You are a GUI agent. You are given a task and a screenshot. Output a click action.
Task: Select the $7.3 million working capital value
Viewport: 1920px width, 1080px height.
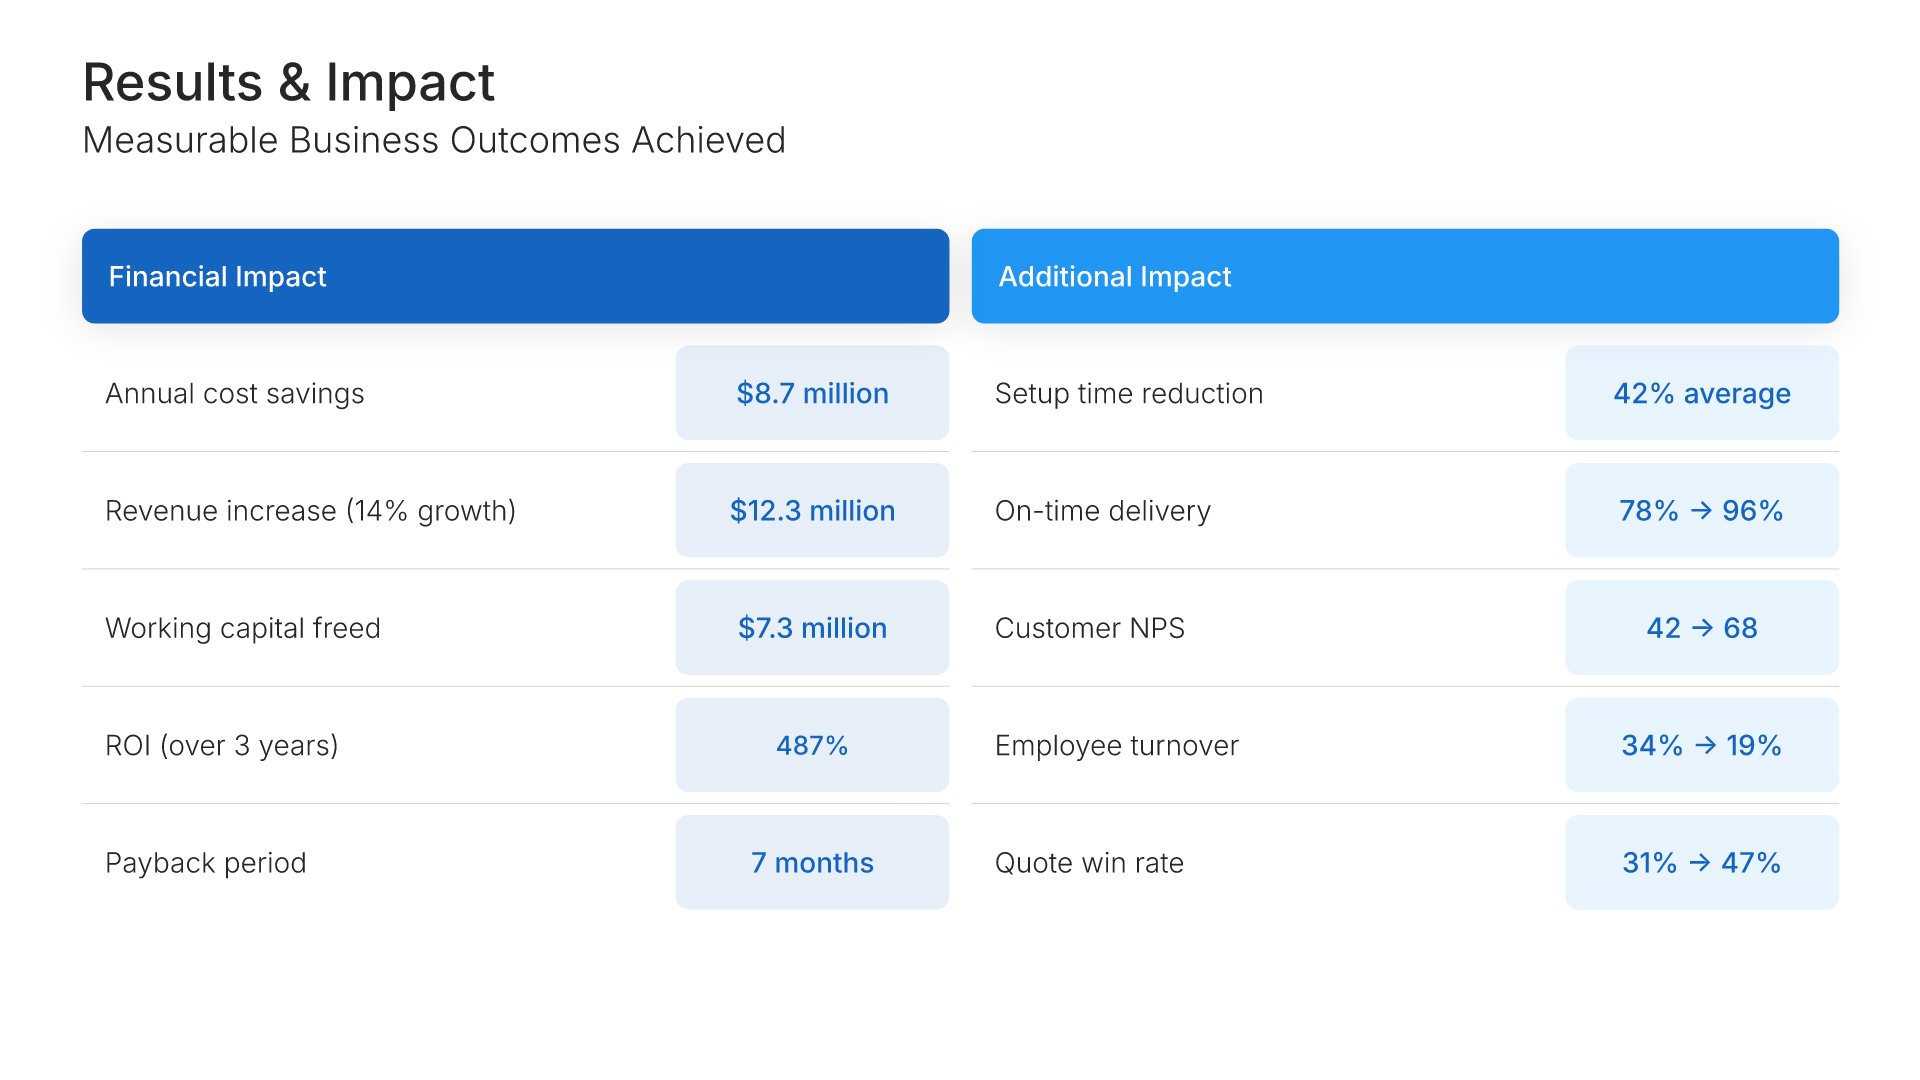click(812, 628)
